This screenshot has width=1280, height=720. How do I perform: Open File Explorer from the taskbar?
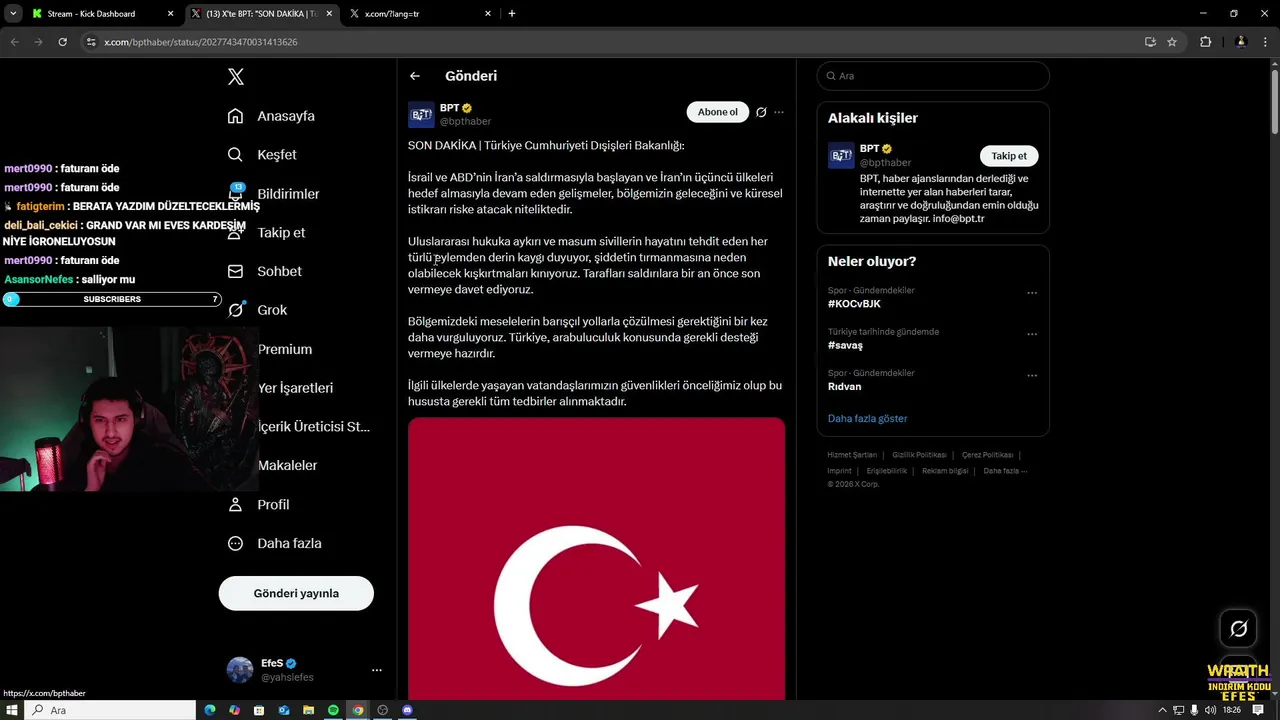click(x=309, y=710)
